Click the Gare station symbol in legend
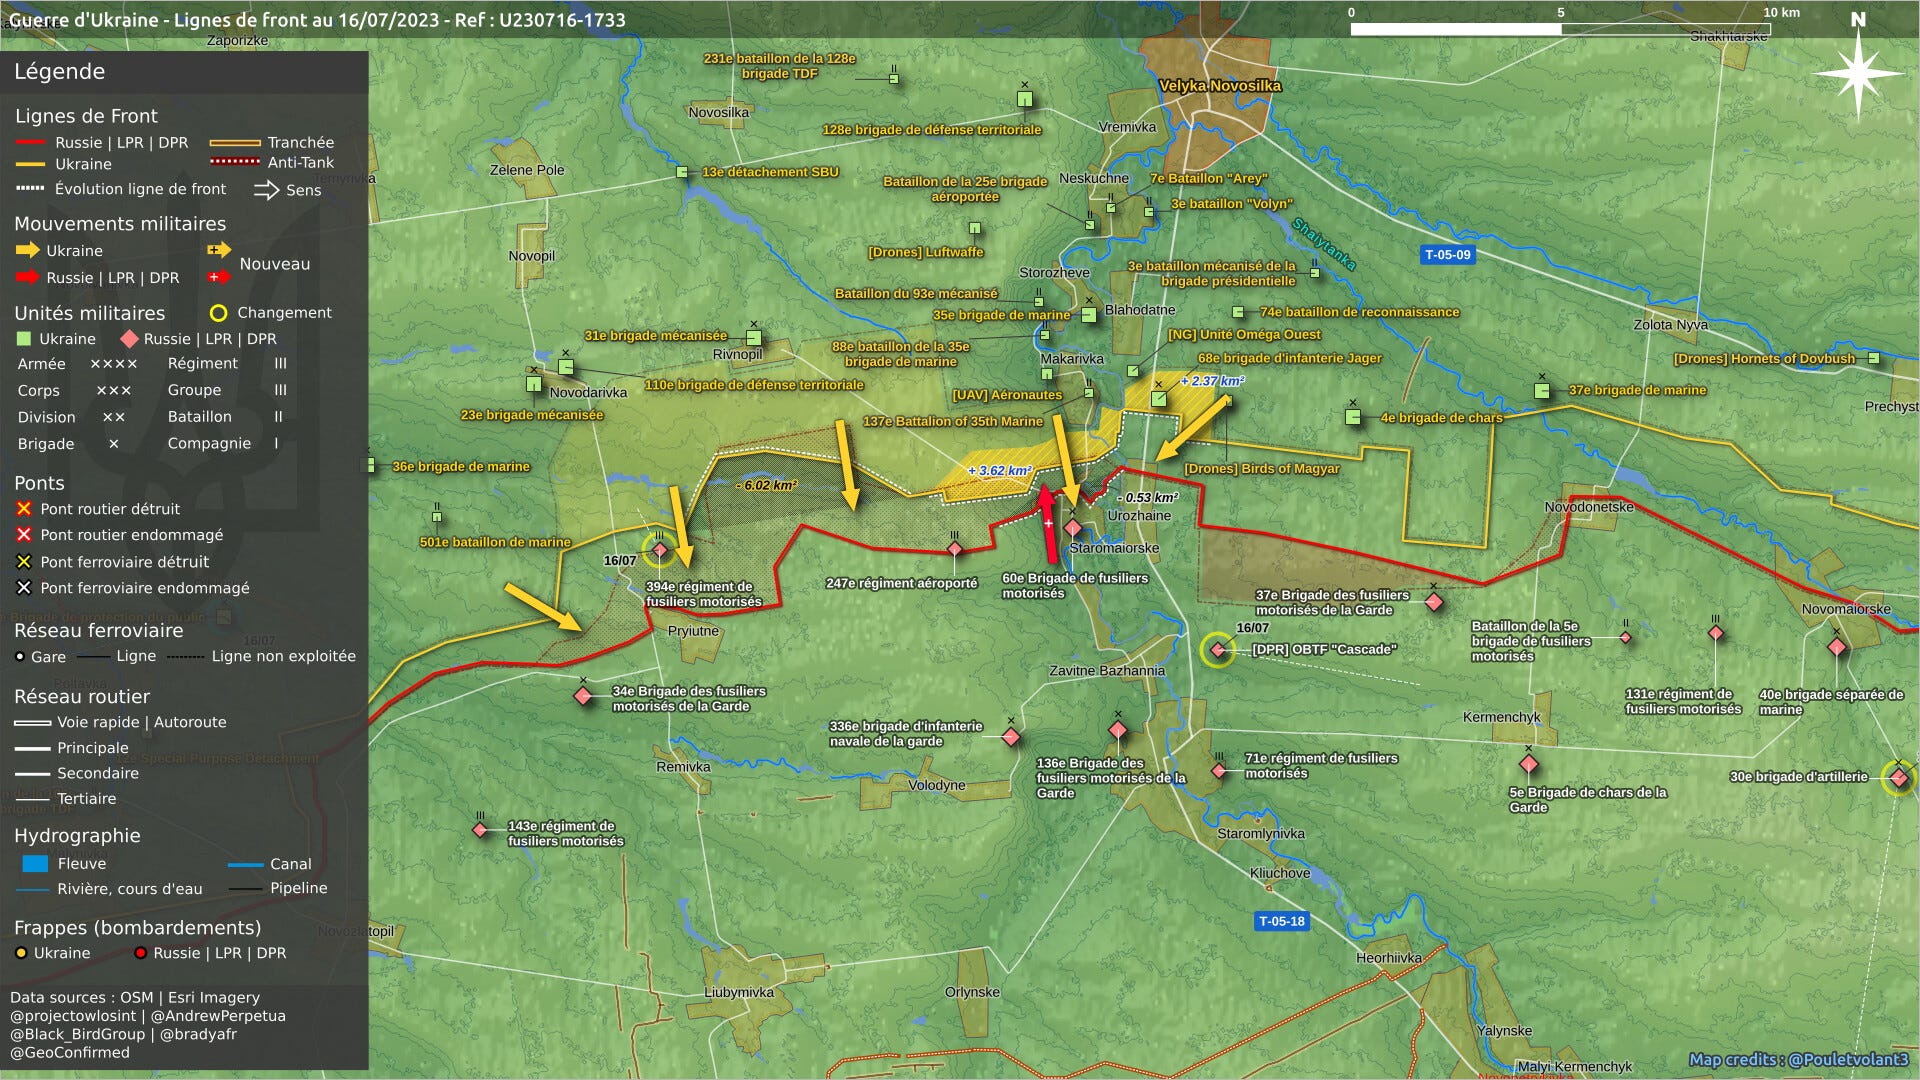The height and width of the screenshot is (1080, 1920). (x=20, y=657)
